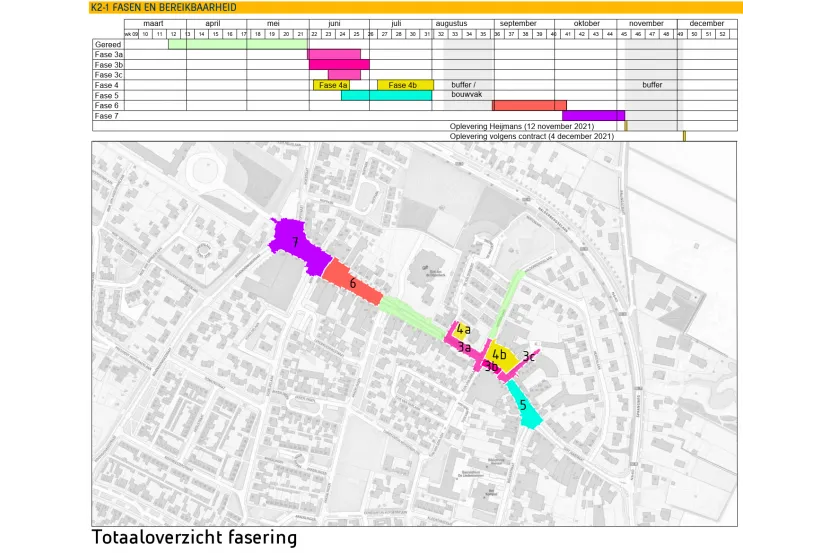Select the yellow 4b zone on the map

(500, 355)
